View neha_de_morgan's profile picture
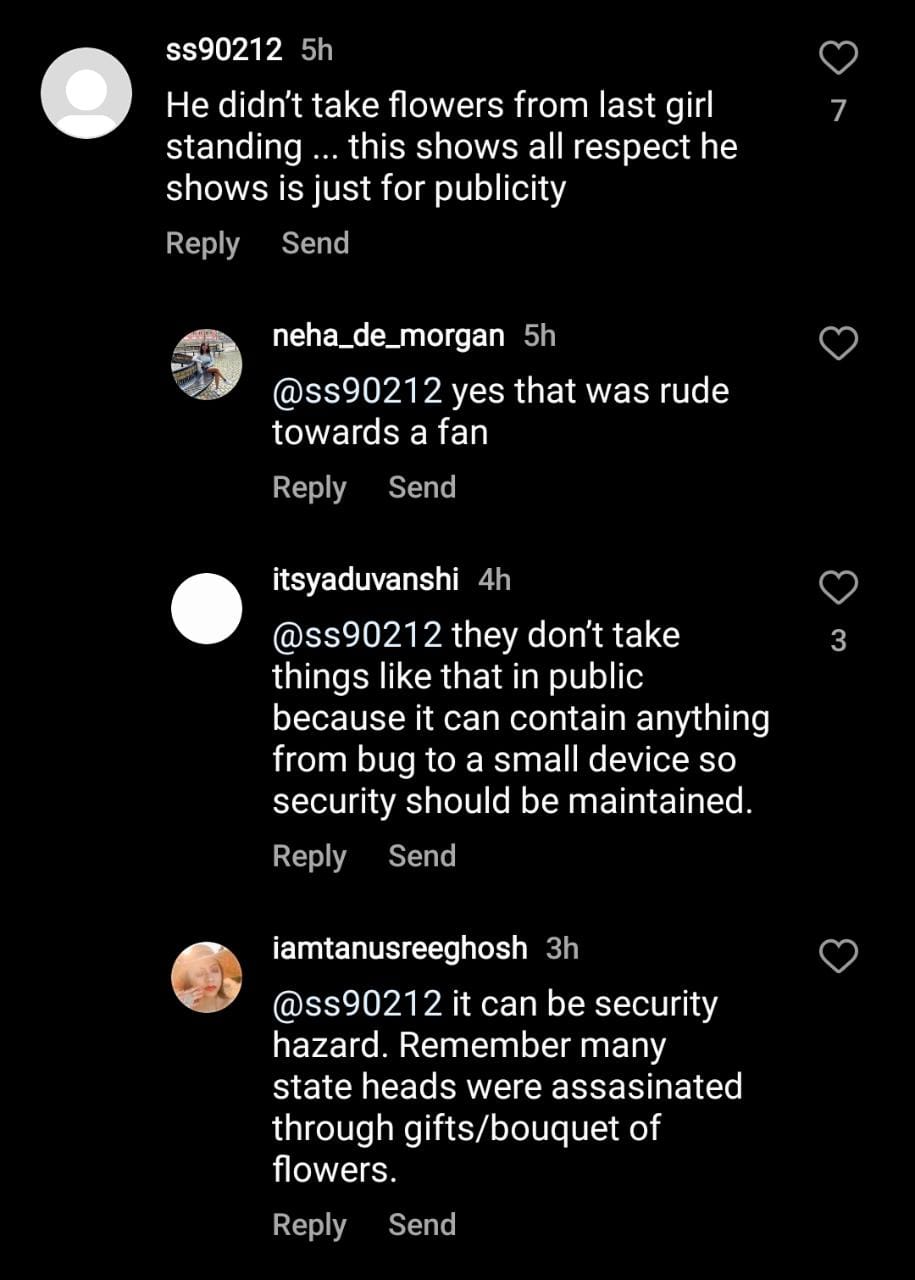This screenshot has width=915, height=1280. click(x=207, y=365)
